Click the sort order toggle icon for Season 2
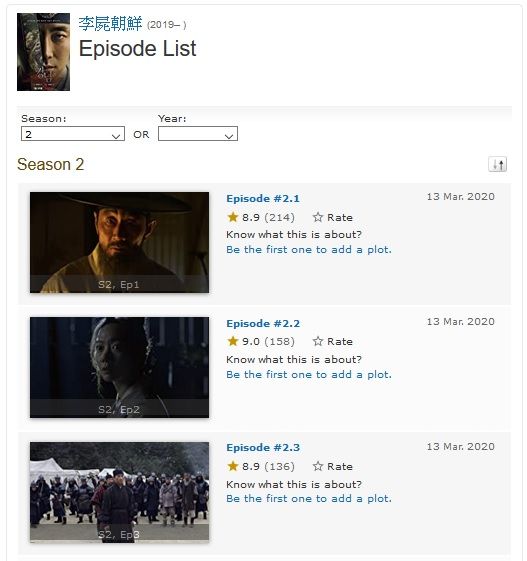This screenshot has height=561, width=527. pos(497,165)
